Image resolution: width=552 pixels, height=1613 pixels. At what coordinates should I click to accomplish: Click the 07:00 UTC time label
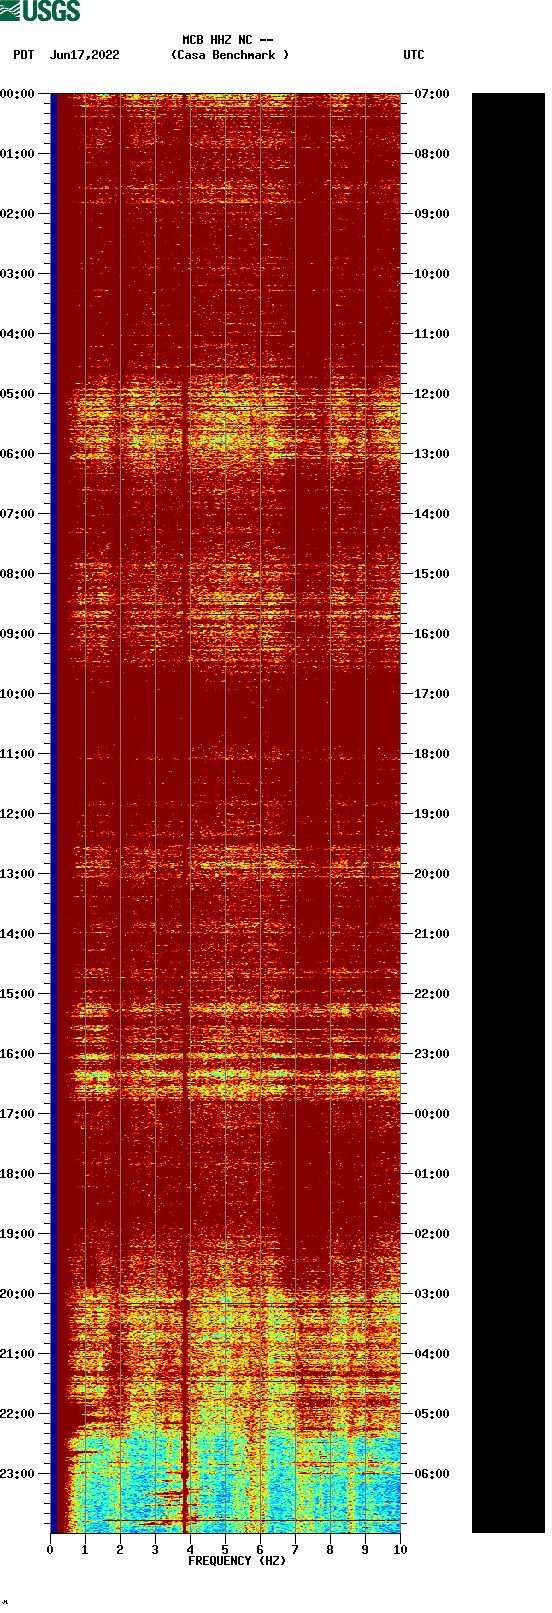(x=432, y=94)
